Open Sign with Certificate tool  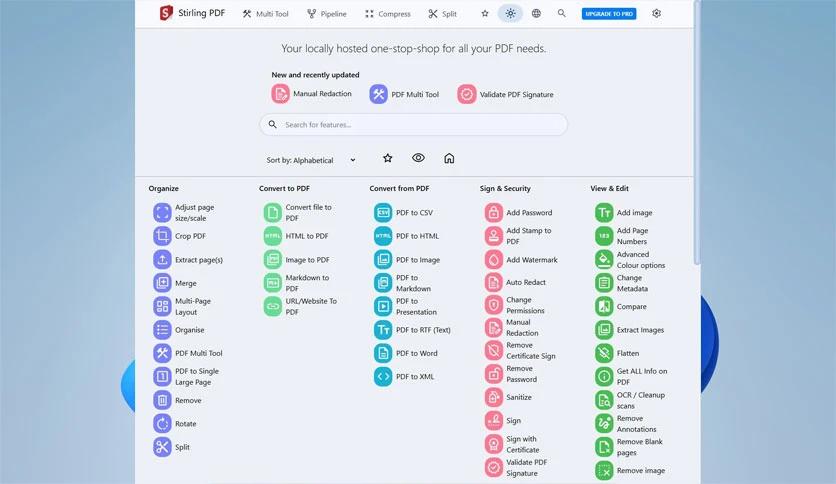coord(512,444)
